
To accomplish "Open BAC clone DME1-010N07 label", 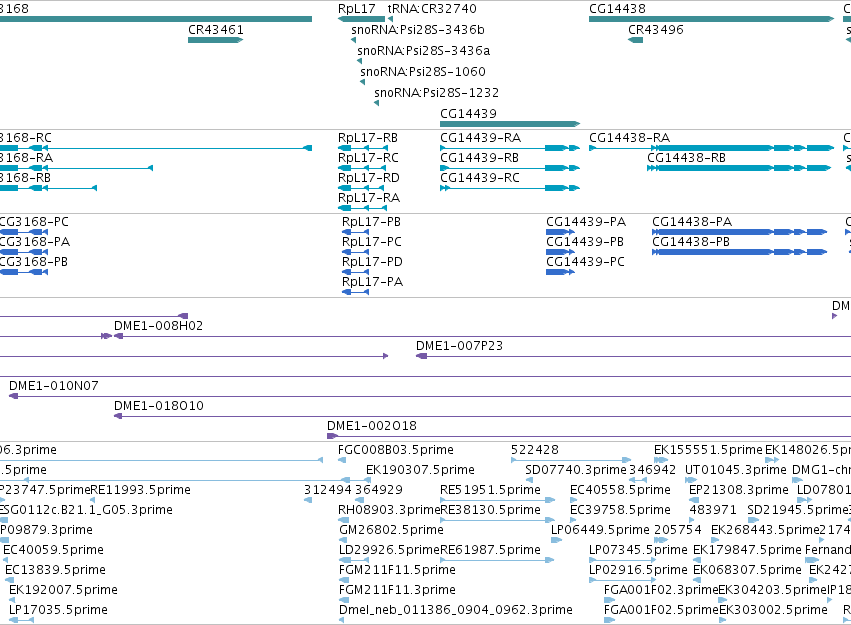I will (x=54, y=386).
